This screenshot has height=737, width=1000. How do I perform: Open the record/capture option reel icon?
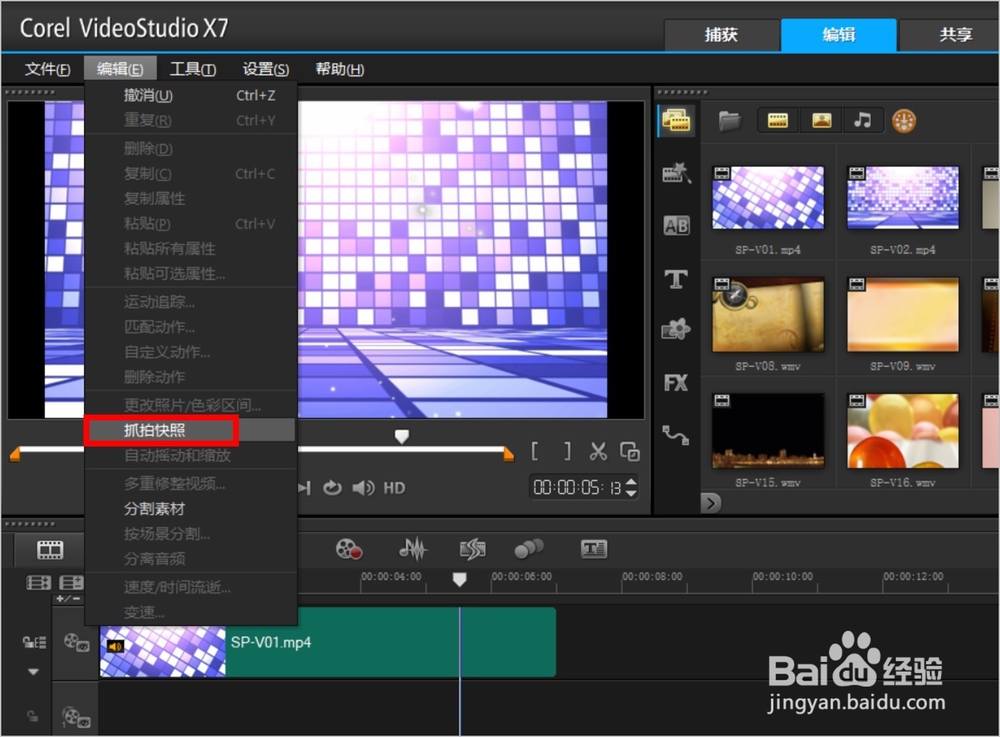point(349,549)
